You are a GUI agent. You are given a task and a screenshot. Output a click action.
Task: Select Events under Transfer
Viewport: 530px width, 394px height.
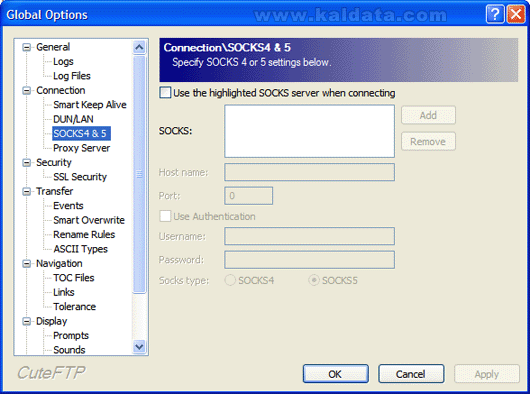[x=68, y=206]
